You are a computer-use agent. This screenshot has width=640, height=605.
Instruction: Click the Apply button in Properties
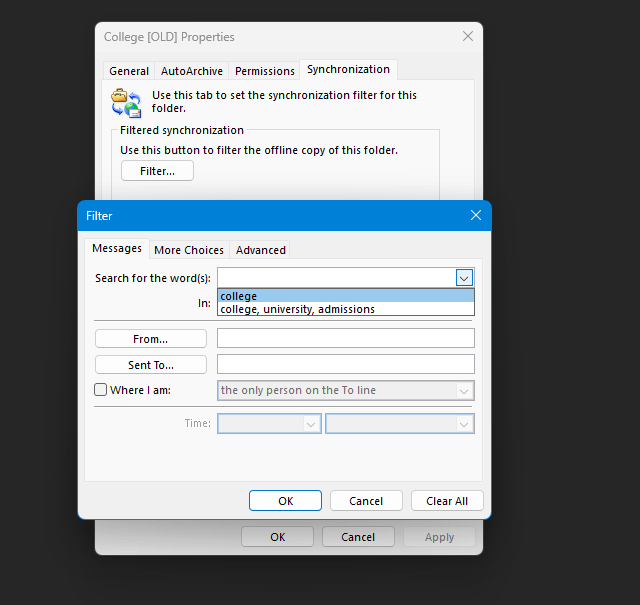439,536
